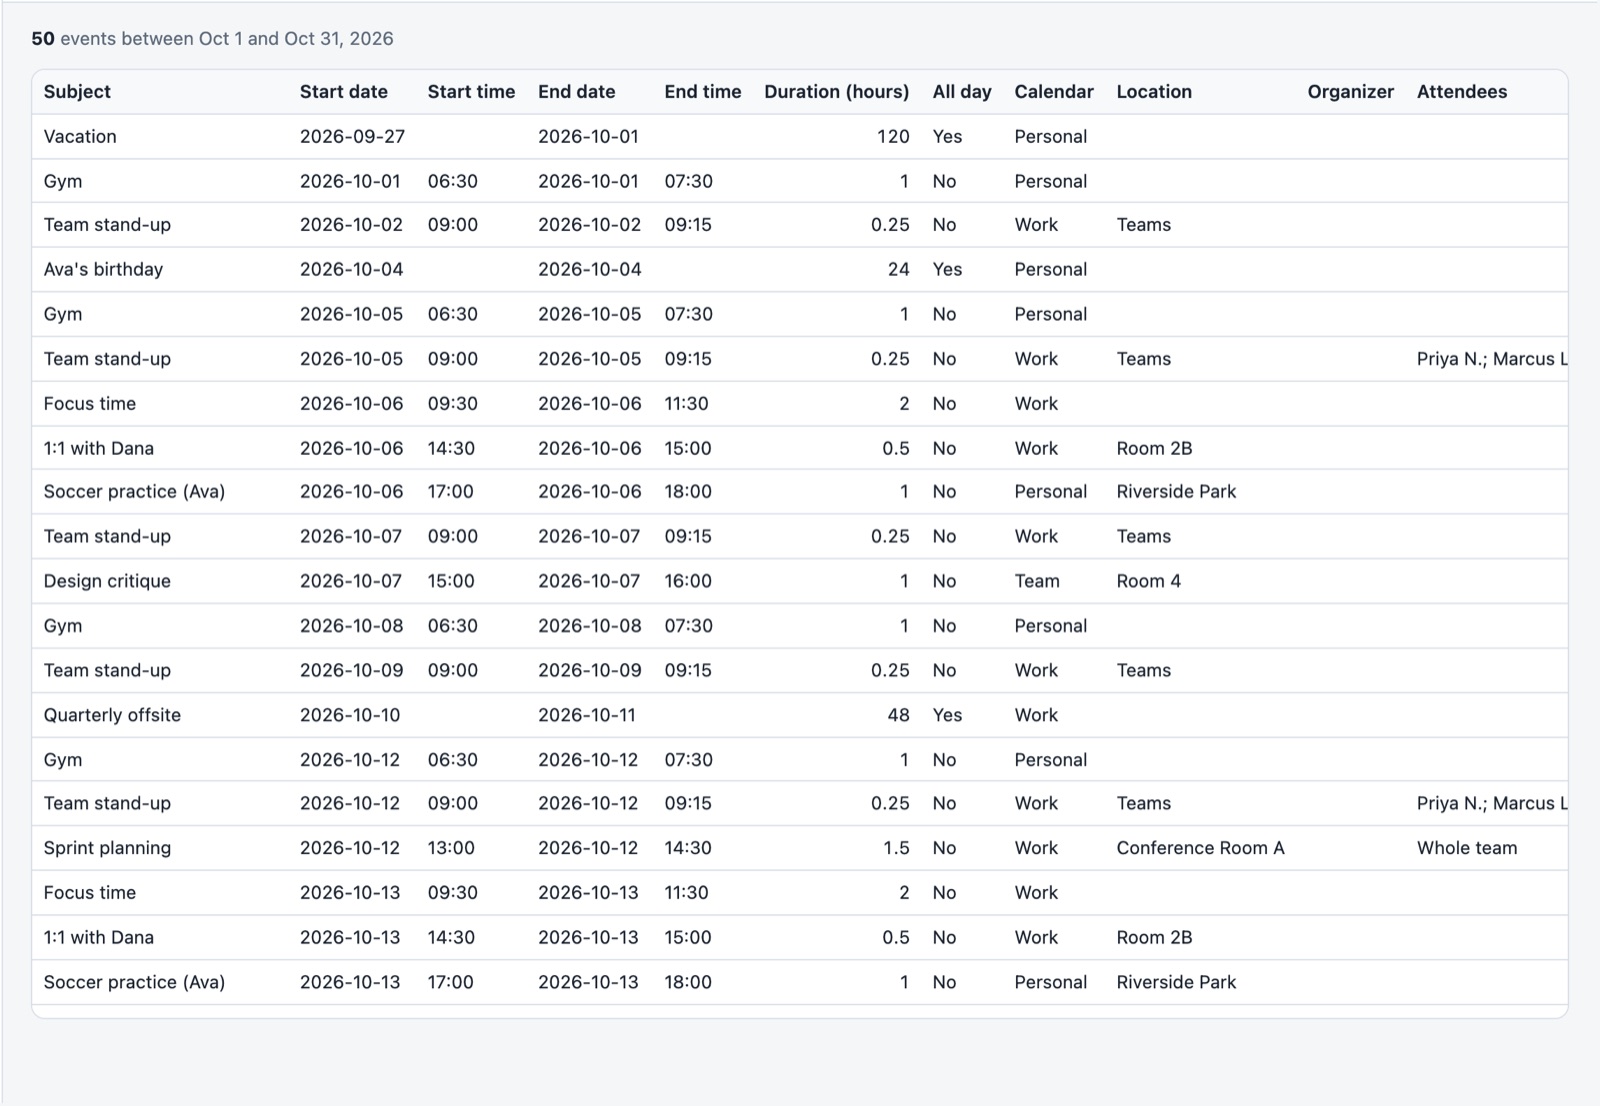Click end date 2026-10-11
The image size is (1600, 1106).
click(x=588, y=716)
